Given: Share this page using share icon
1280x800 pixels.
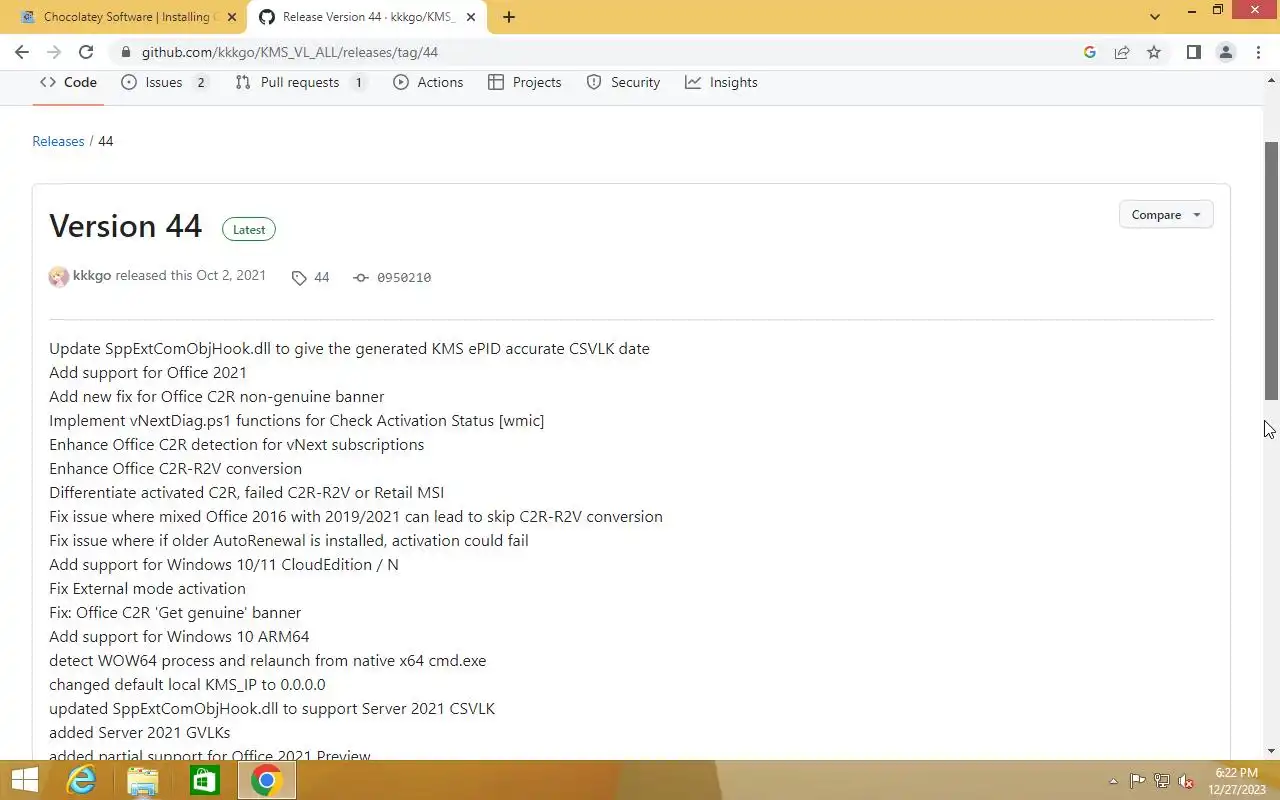Looking at the screenshot, I should tap(1122, 52).
